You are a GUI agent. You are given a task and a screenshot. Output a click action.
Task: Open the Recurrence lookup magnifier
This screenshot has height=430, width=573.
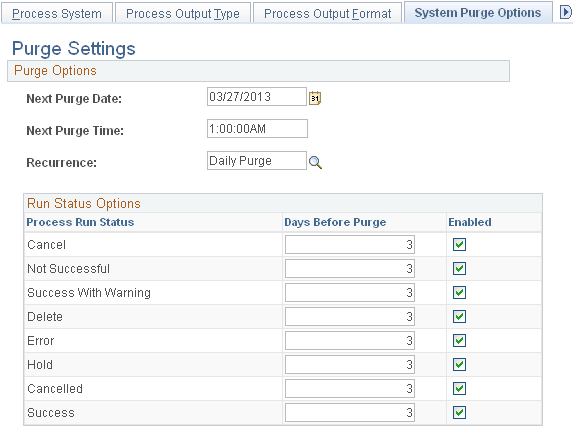click(x=315, y=162)
